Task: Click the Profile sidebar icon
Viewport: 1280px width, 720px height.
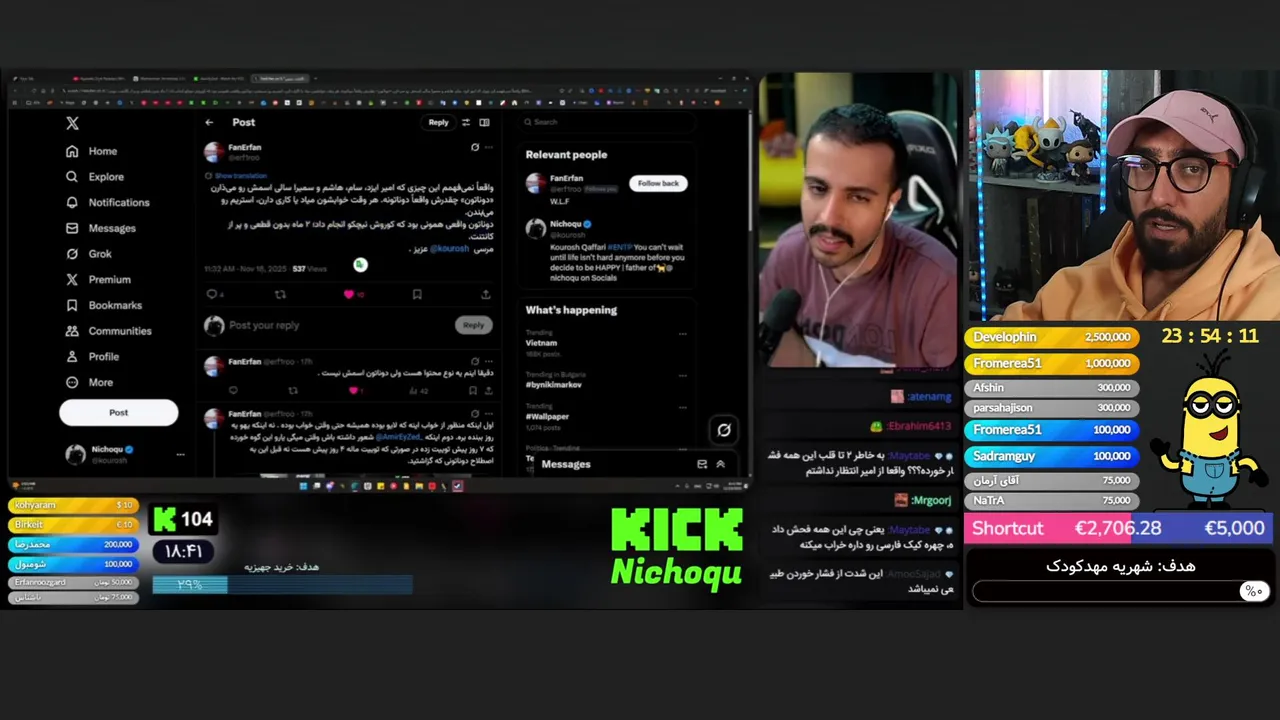Action: click(x=72, y=357)
